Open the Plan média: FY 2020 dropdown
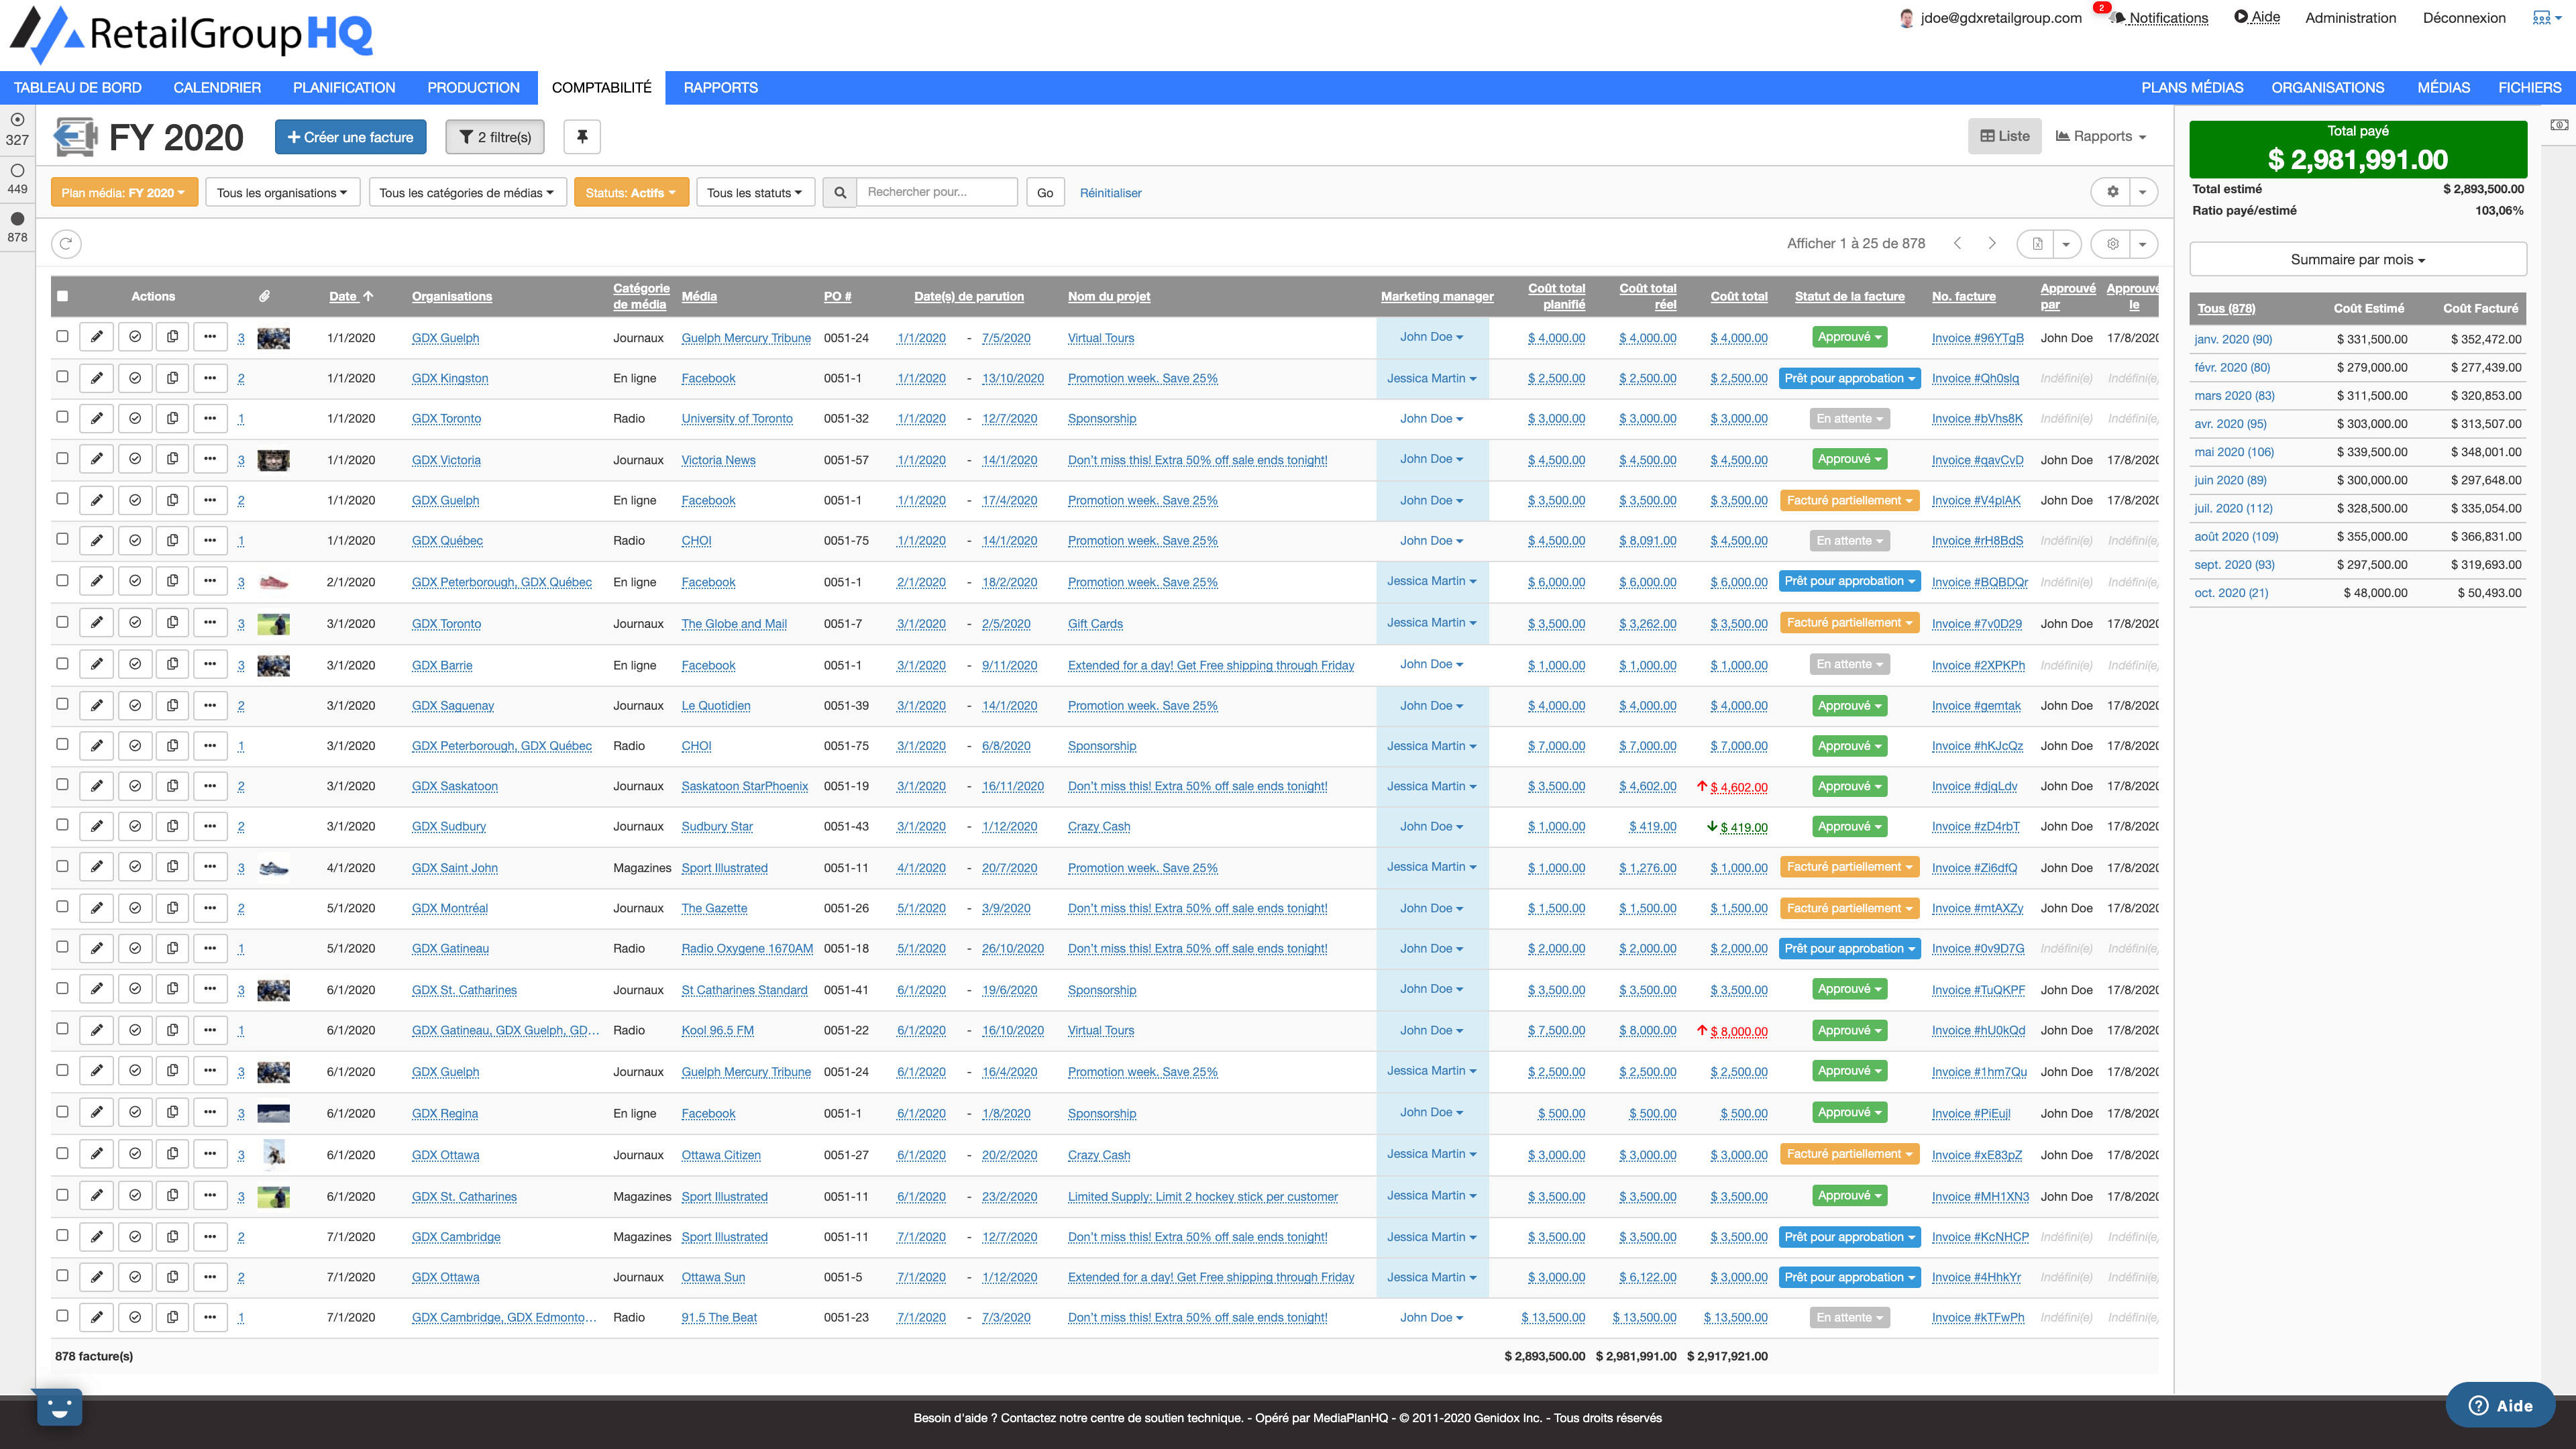Image resolution: width=2576 pixels, height=1449 pixels. (x=124, y=192)
